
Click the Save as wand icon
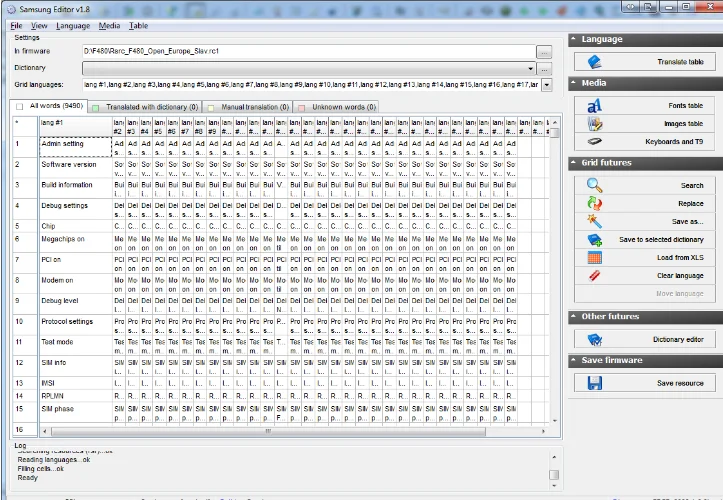594,221
